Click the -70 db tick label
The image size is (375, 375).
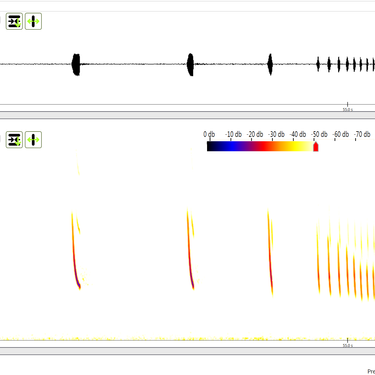point(363,134)
